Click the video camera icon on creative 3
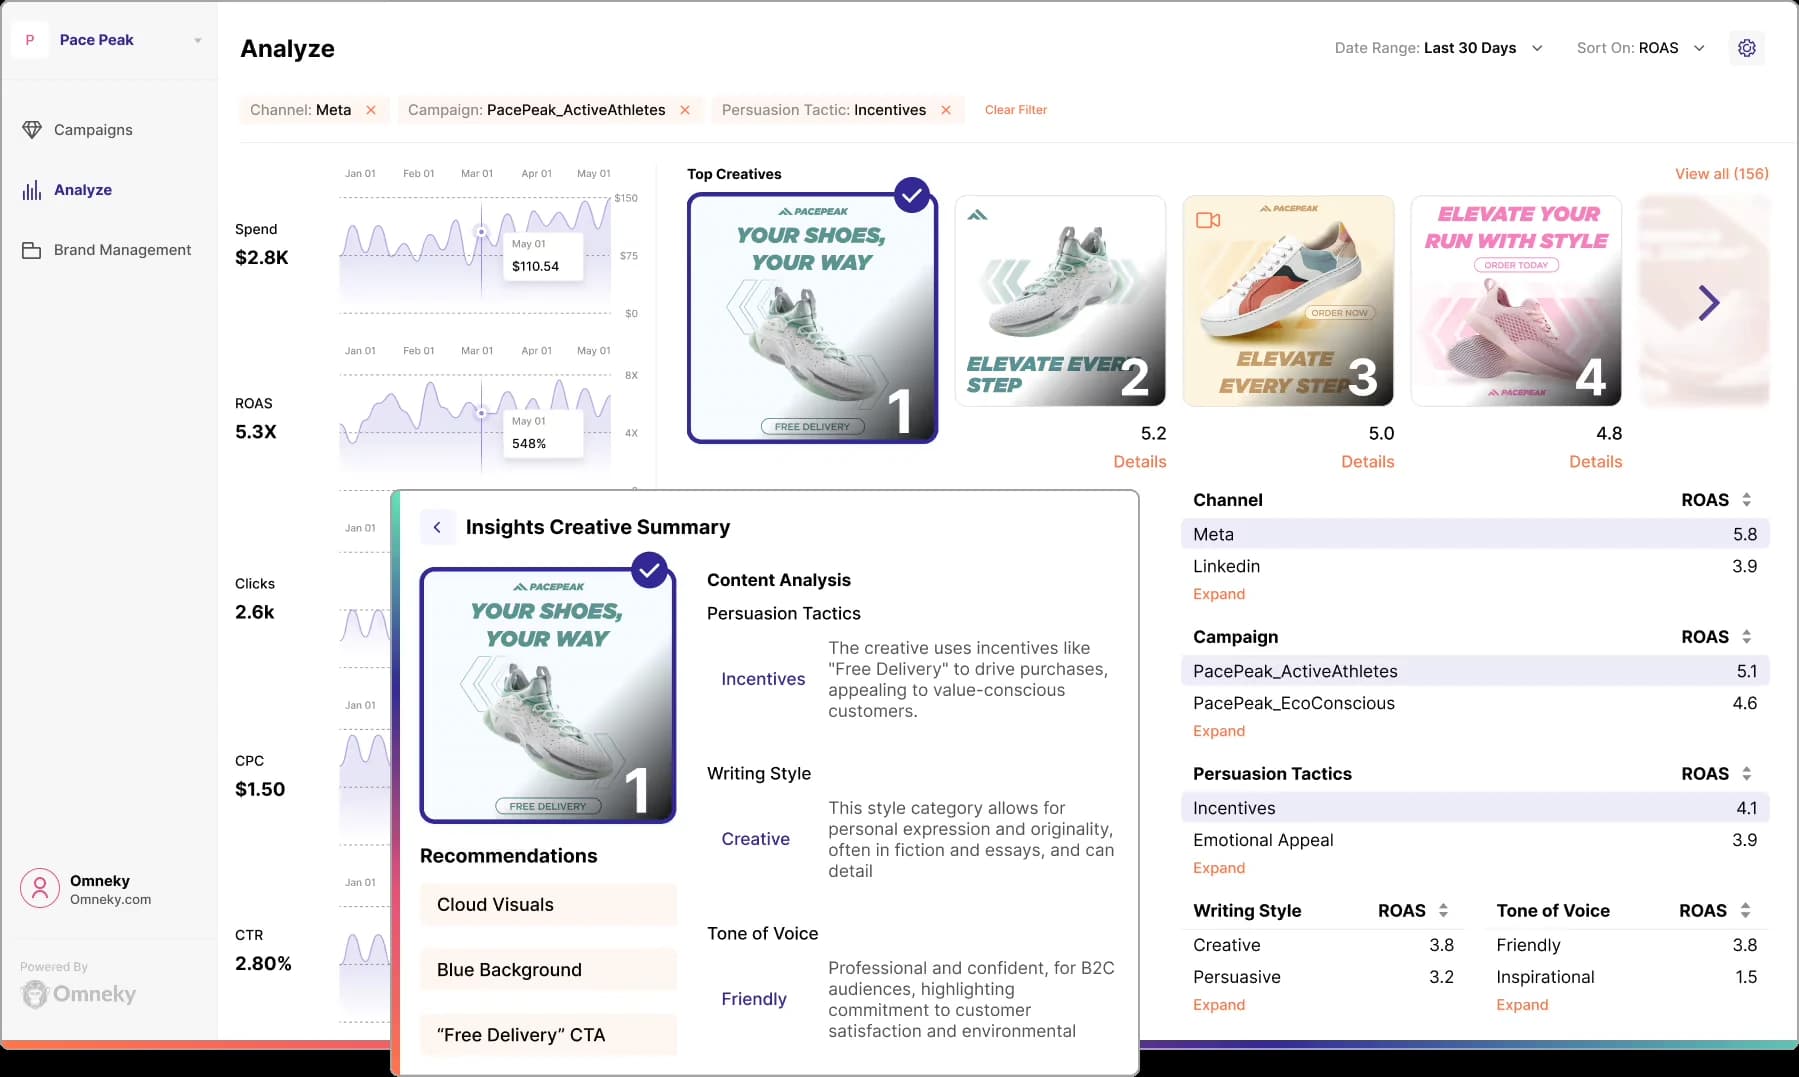1799x1077 pixels. (1207, 220)
